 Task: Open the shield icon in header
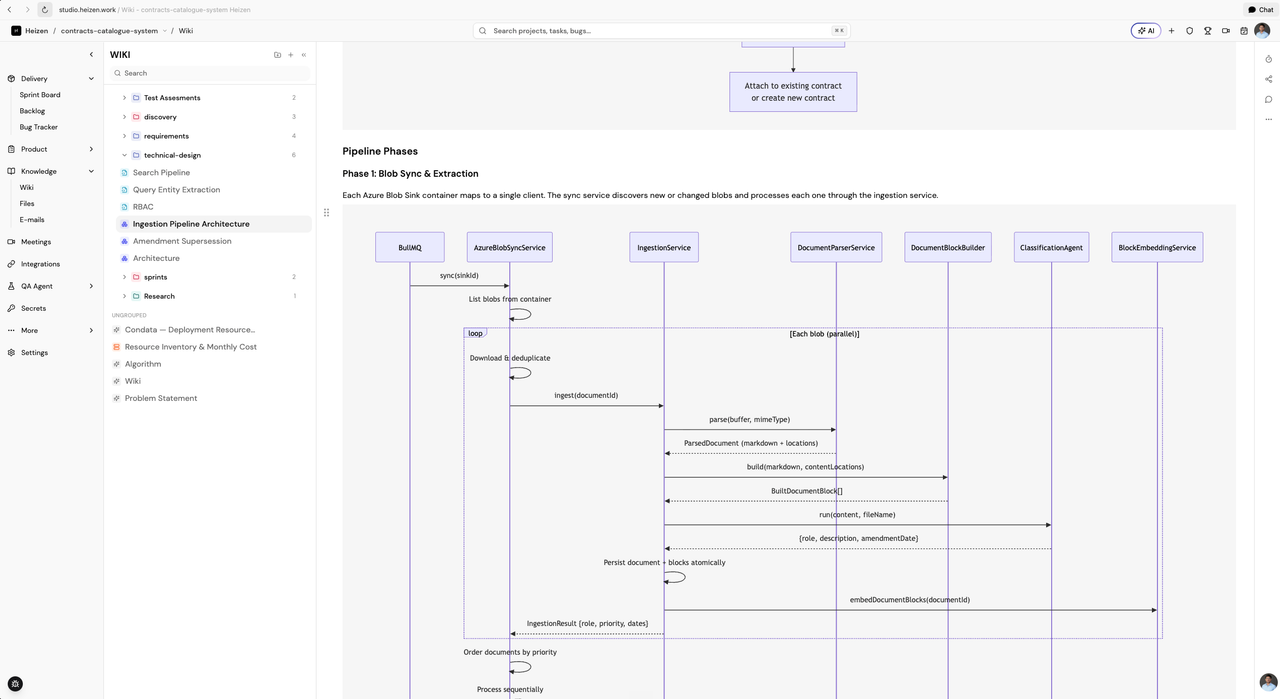coord(1189,31)
